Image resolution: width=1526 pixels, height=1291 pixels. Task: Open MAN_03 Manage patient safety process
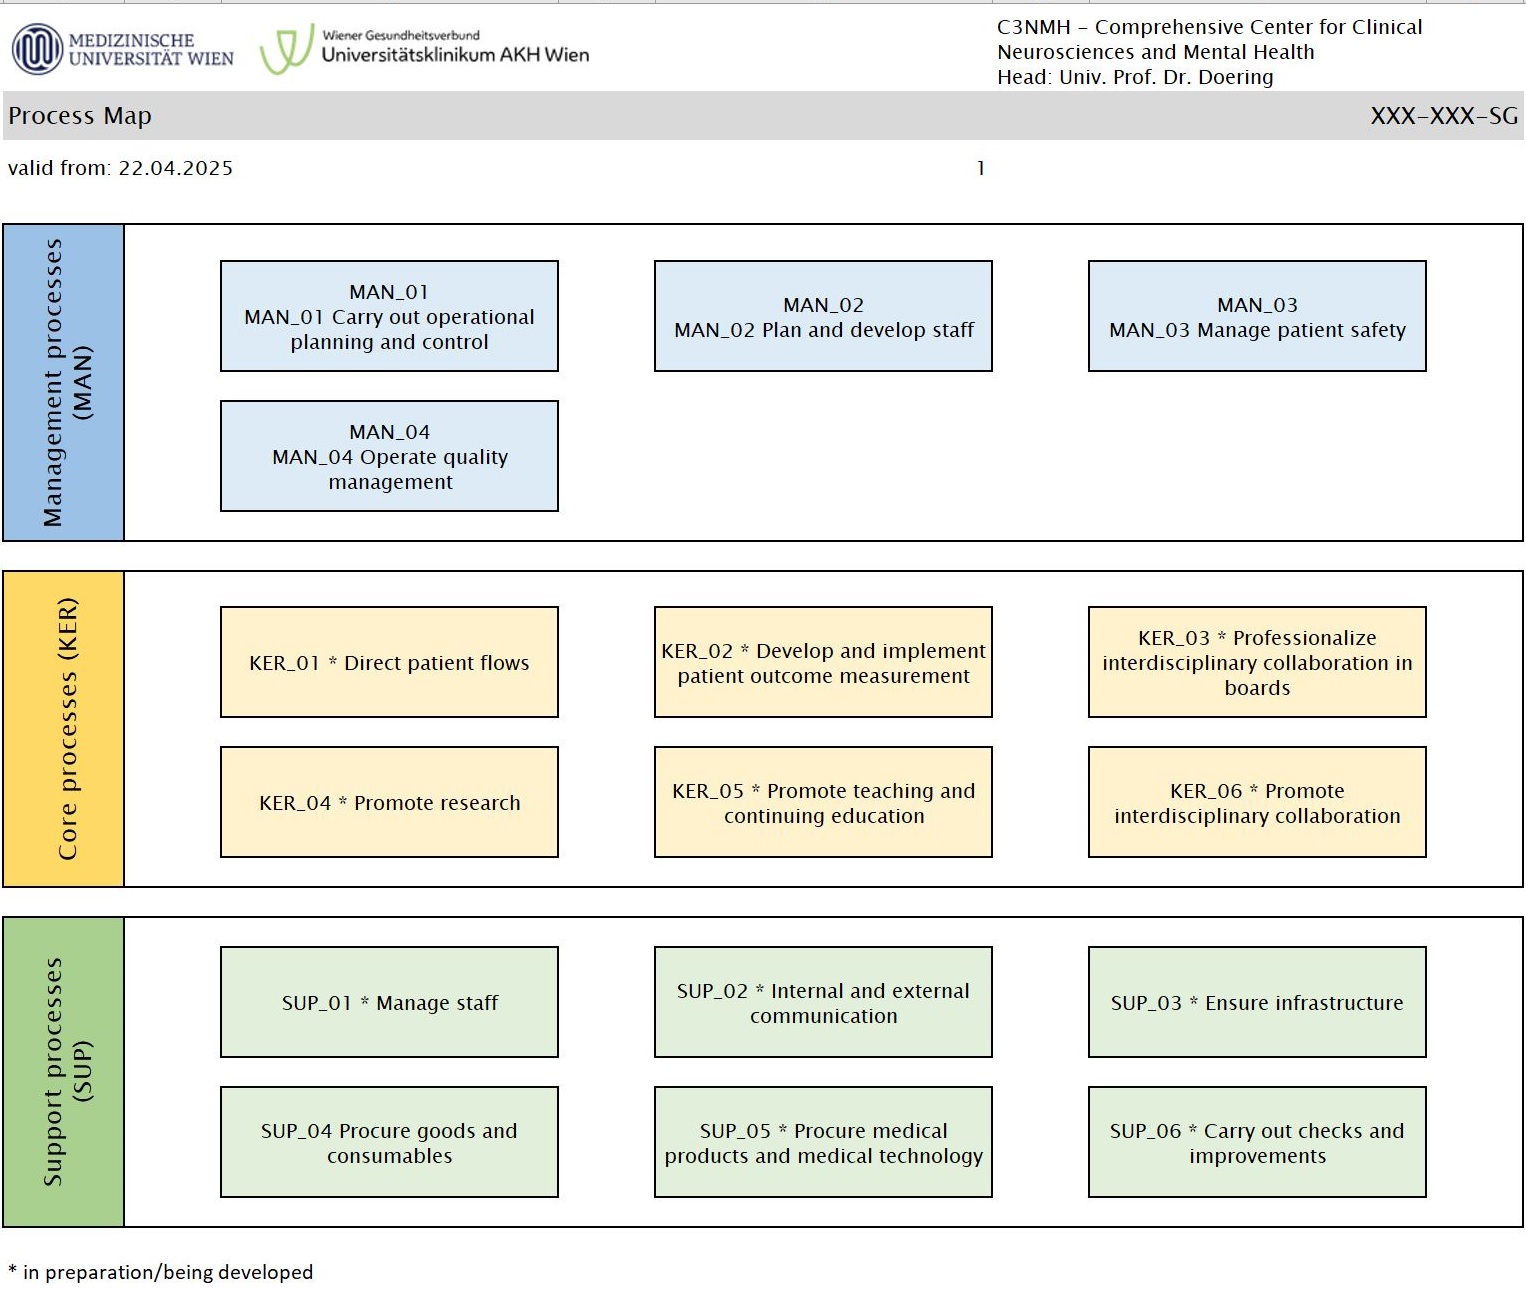click(x=1257, y=316)
